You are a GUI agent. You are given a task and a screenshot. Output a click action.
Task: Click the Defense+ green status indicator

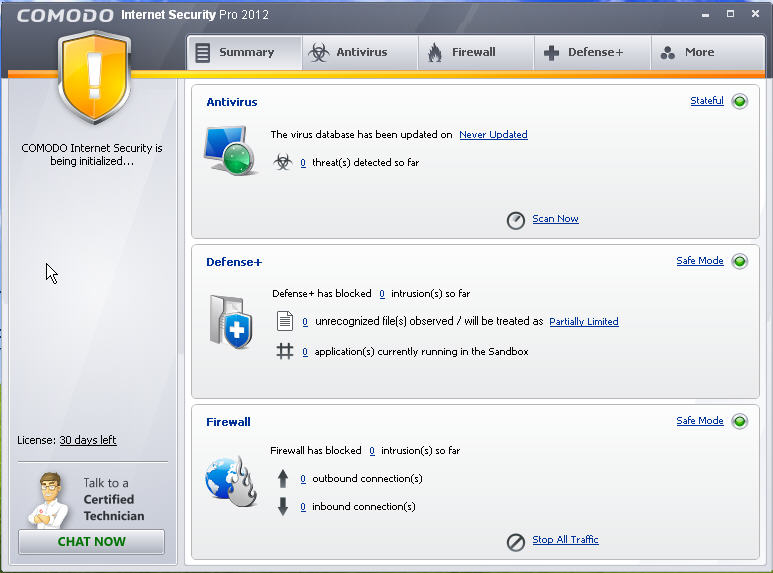click(x=739, y=261)
